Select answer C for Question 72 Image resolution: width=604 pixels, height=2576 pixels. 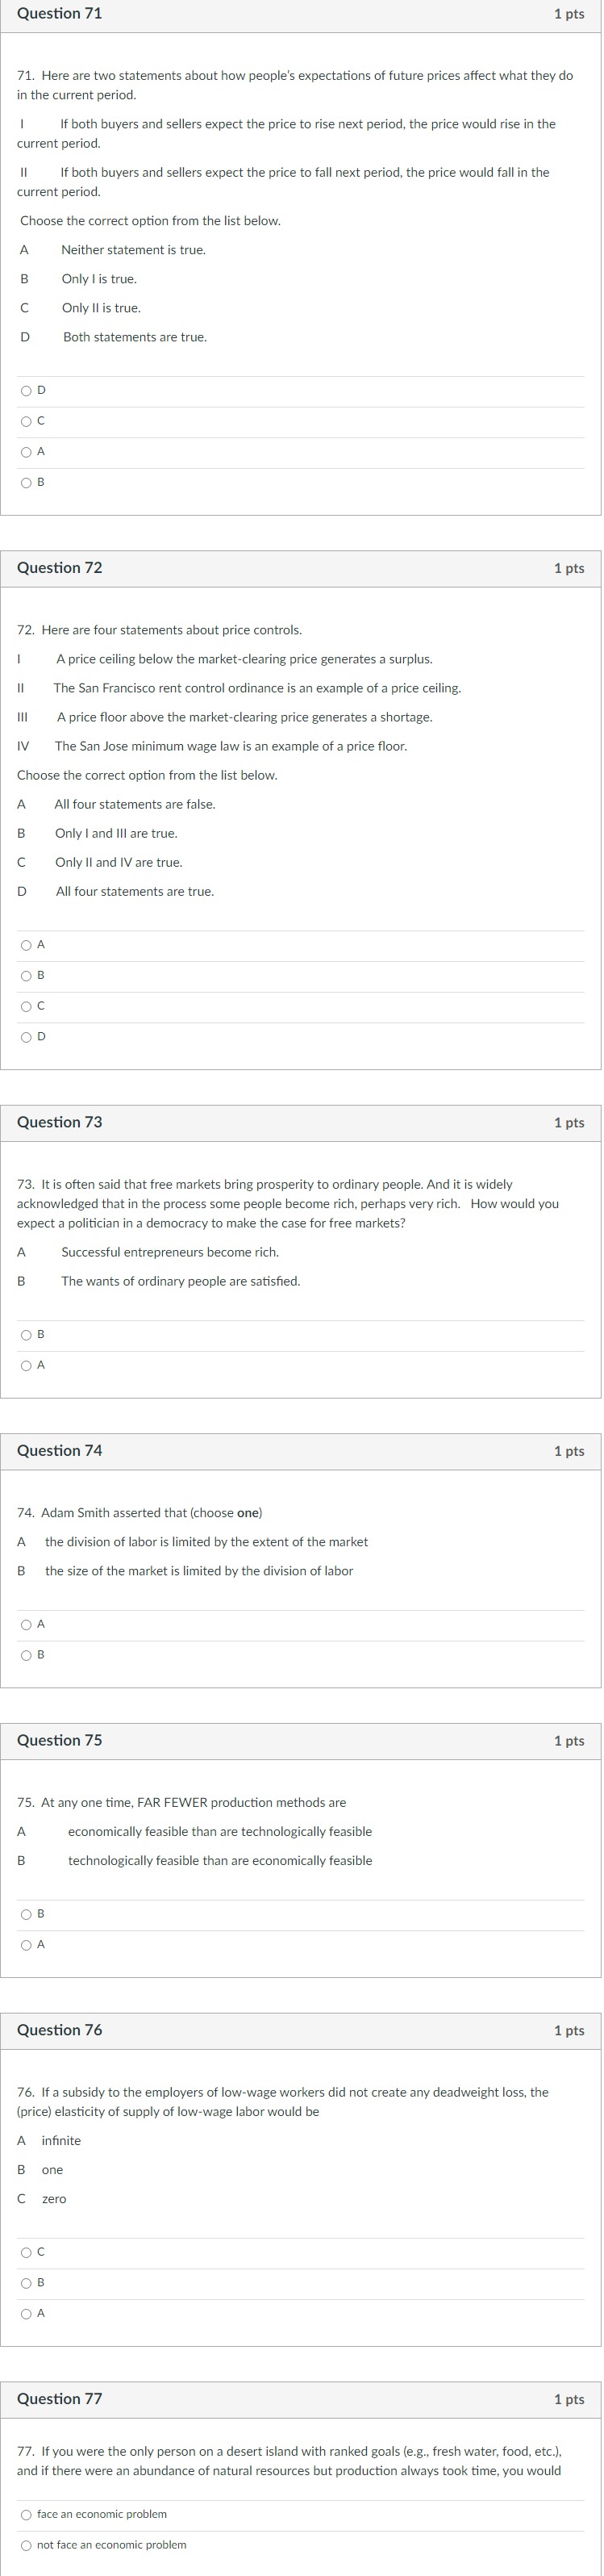click(x=27, y=1006)
